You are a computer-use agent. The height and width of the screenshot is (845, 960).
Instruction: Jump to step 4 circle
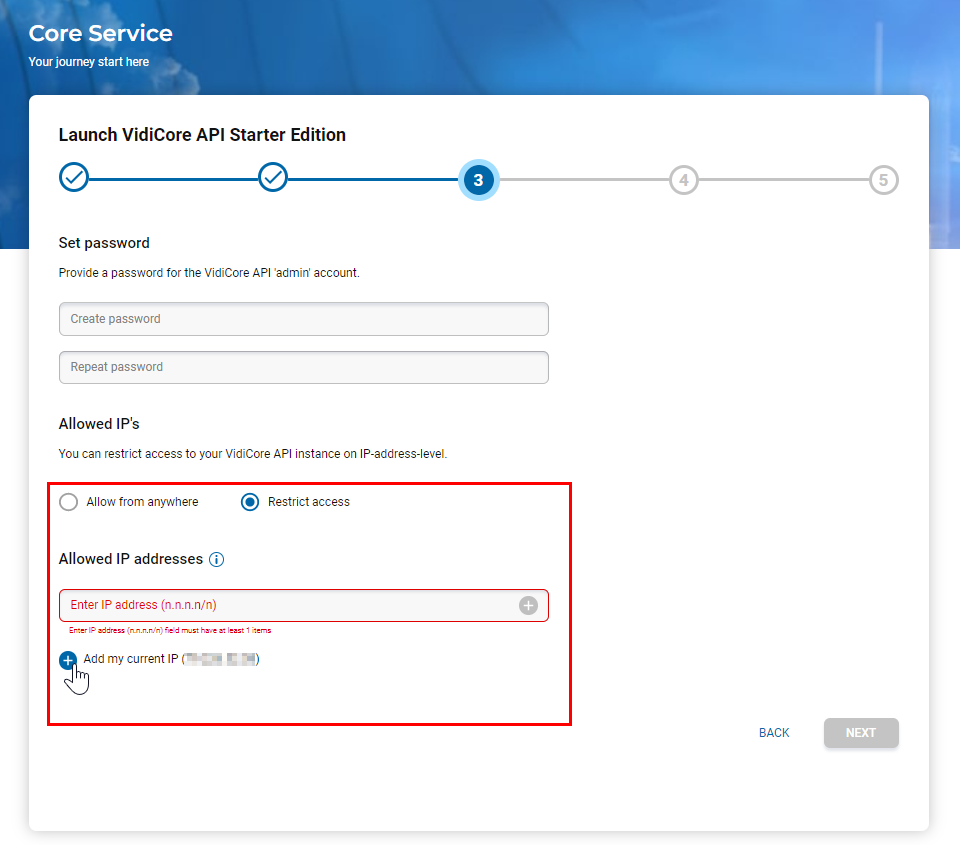click(x=683, y=180)
